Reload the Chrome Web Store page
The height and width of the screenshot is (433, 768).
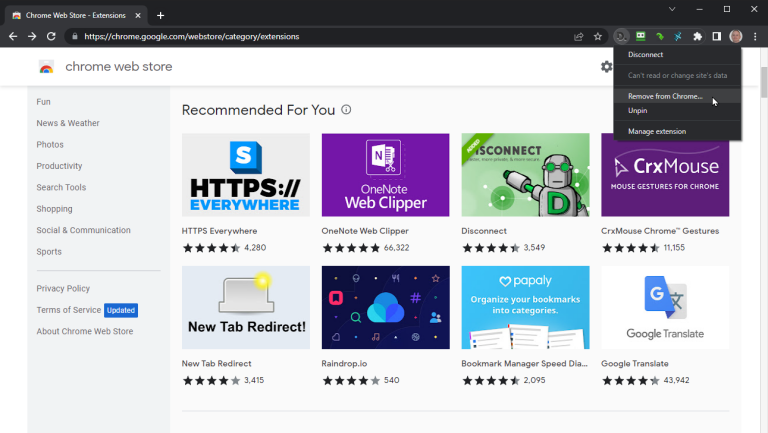tap(51, 36)
